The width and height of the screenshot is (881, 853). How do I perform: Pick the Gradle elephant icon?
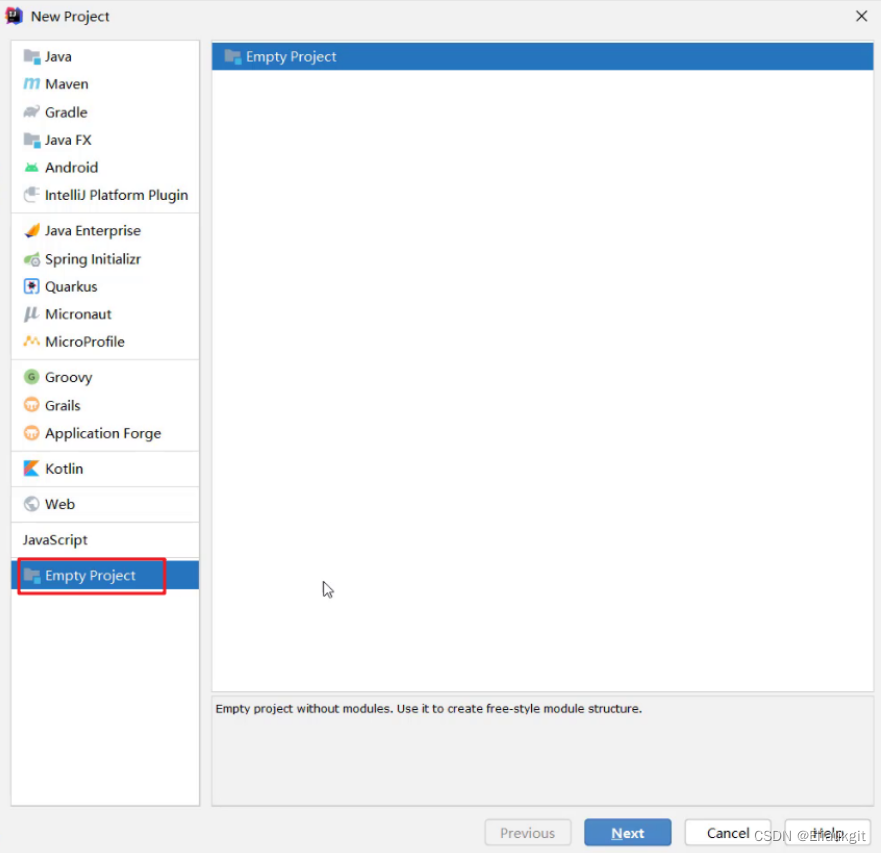pos(31,112)
